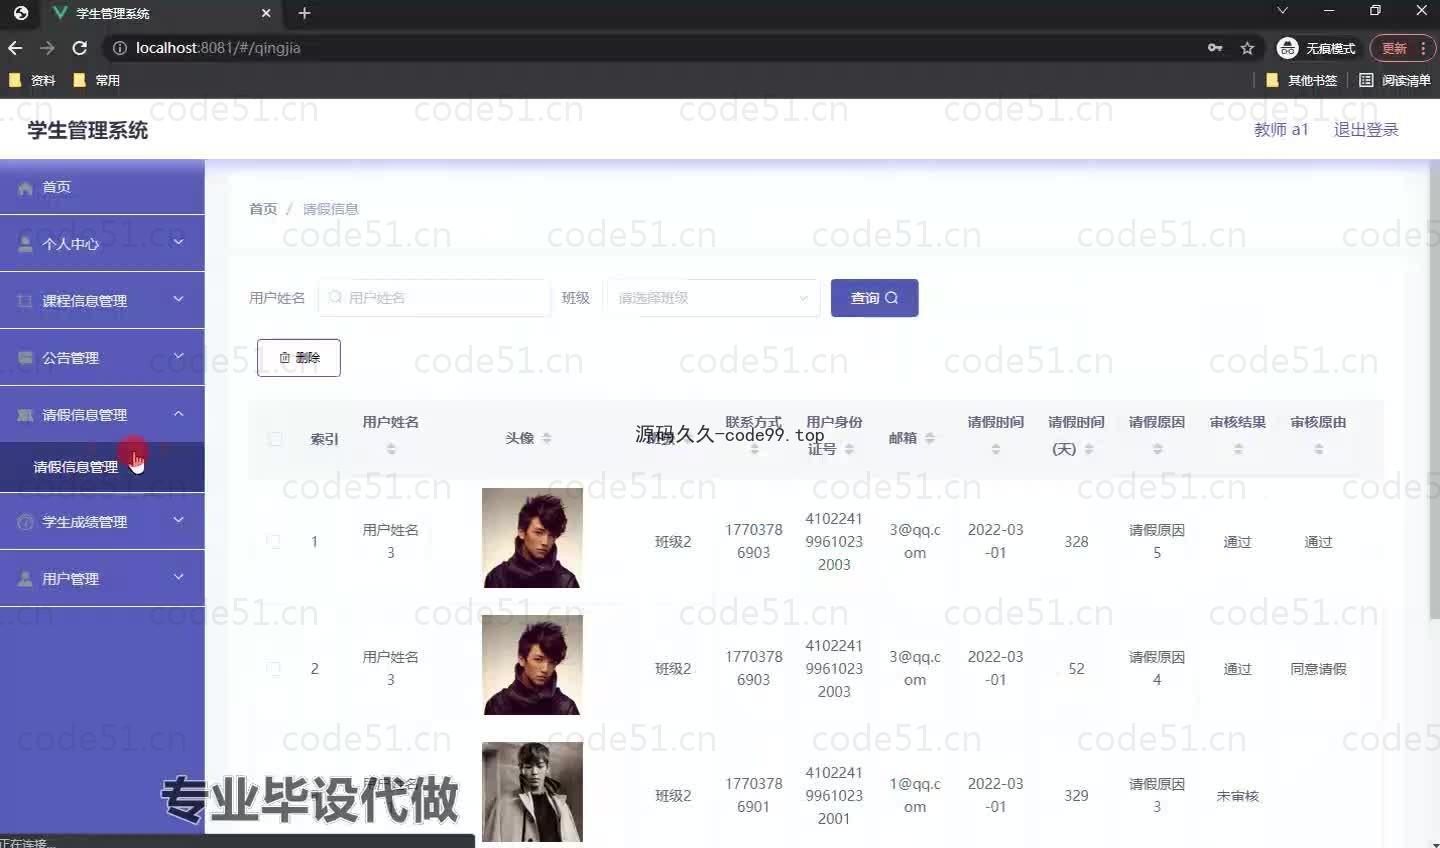The height and width of the screenshot is (848, 1440).
Task: Check the checkbox for row 2
Action: (x=274, y=668)
